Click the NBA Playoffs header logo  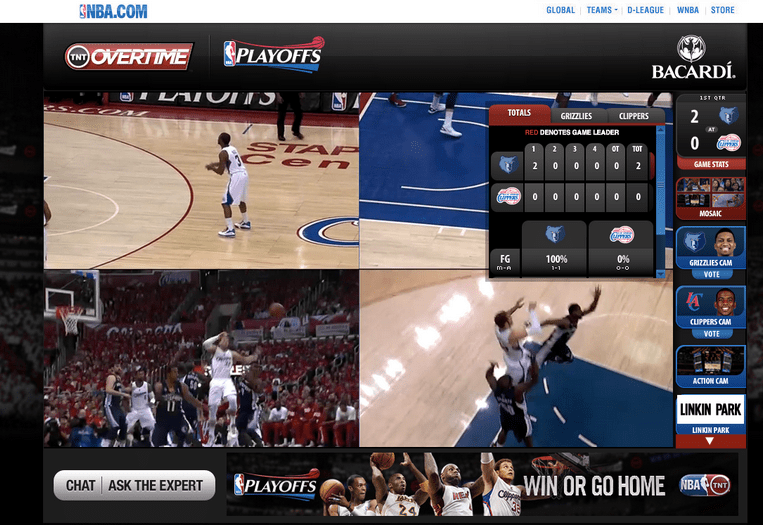(274, 55)
